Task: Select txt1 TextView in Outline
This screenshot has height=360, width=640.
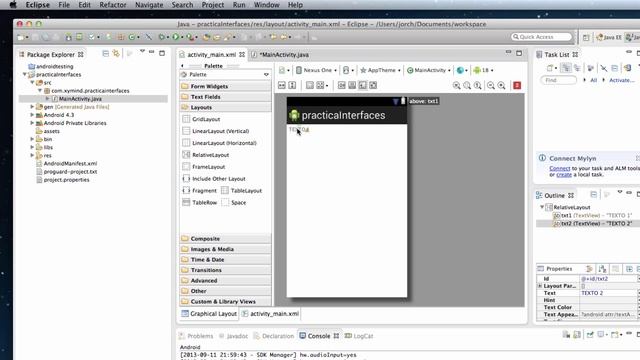Action: point(593,215)
